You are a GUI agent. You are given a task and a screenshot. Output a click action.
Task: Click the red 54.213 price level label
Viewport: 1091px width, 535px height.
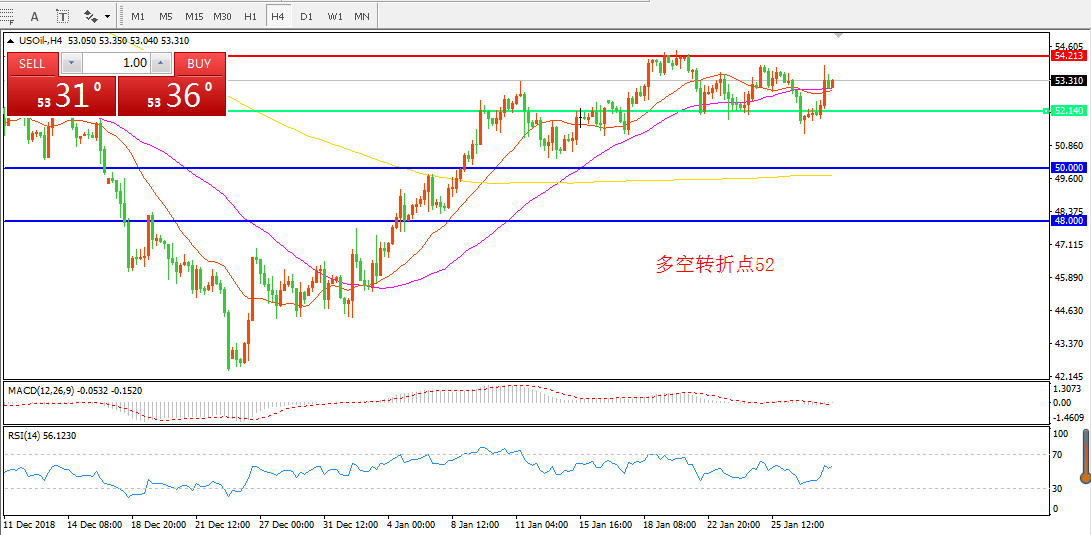pos(1069,56)
